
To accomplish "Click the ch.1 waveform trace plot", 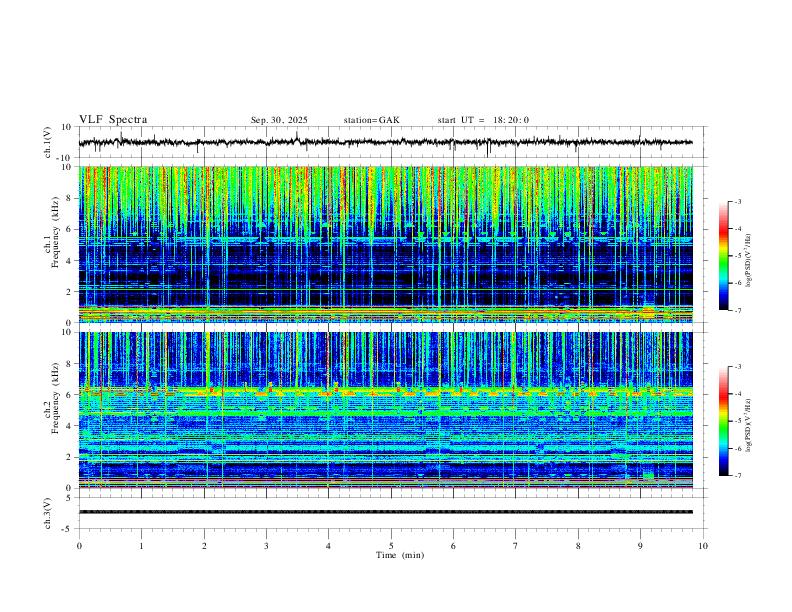I will [x=385, y=142].
